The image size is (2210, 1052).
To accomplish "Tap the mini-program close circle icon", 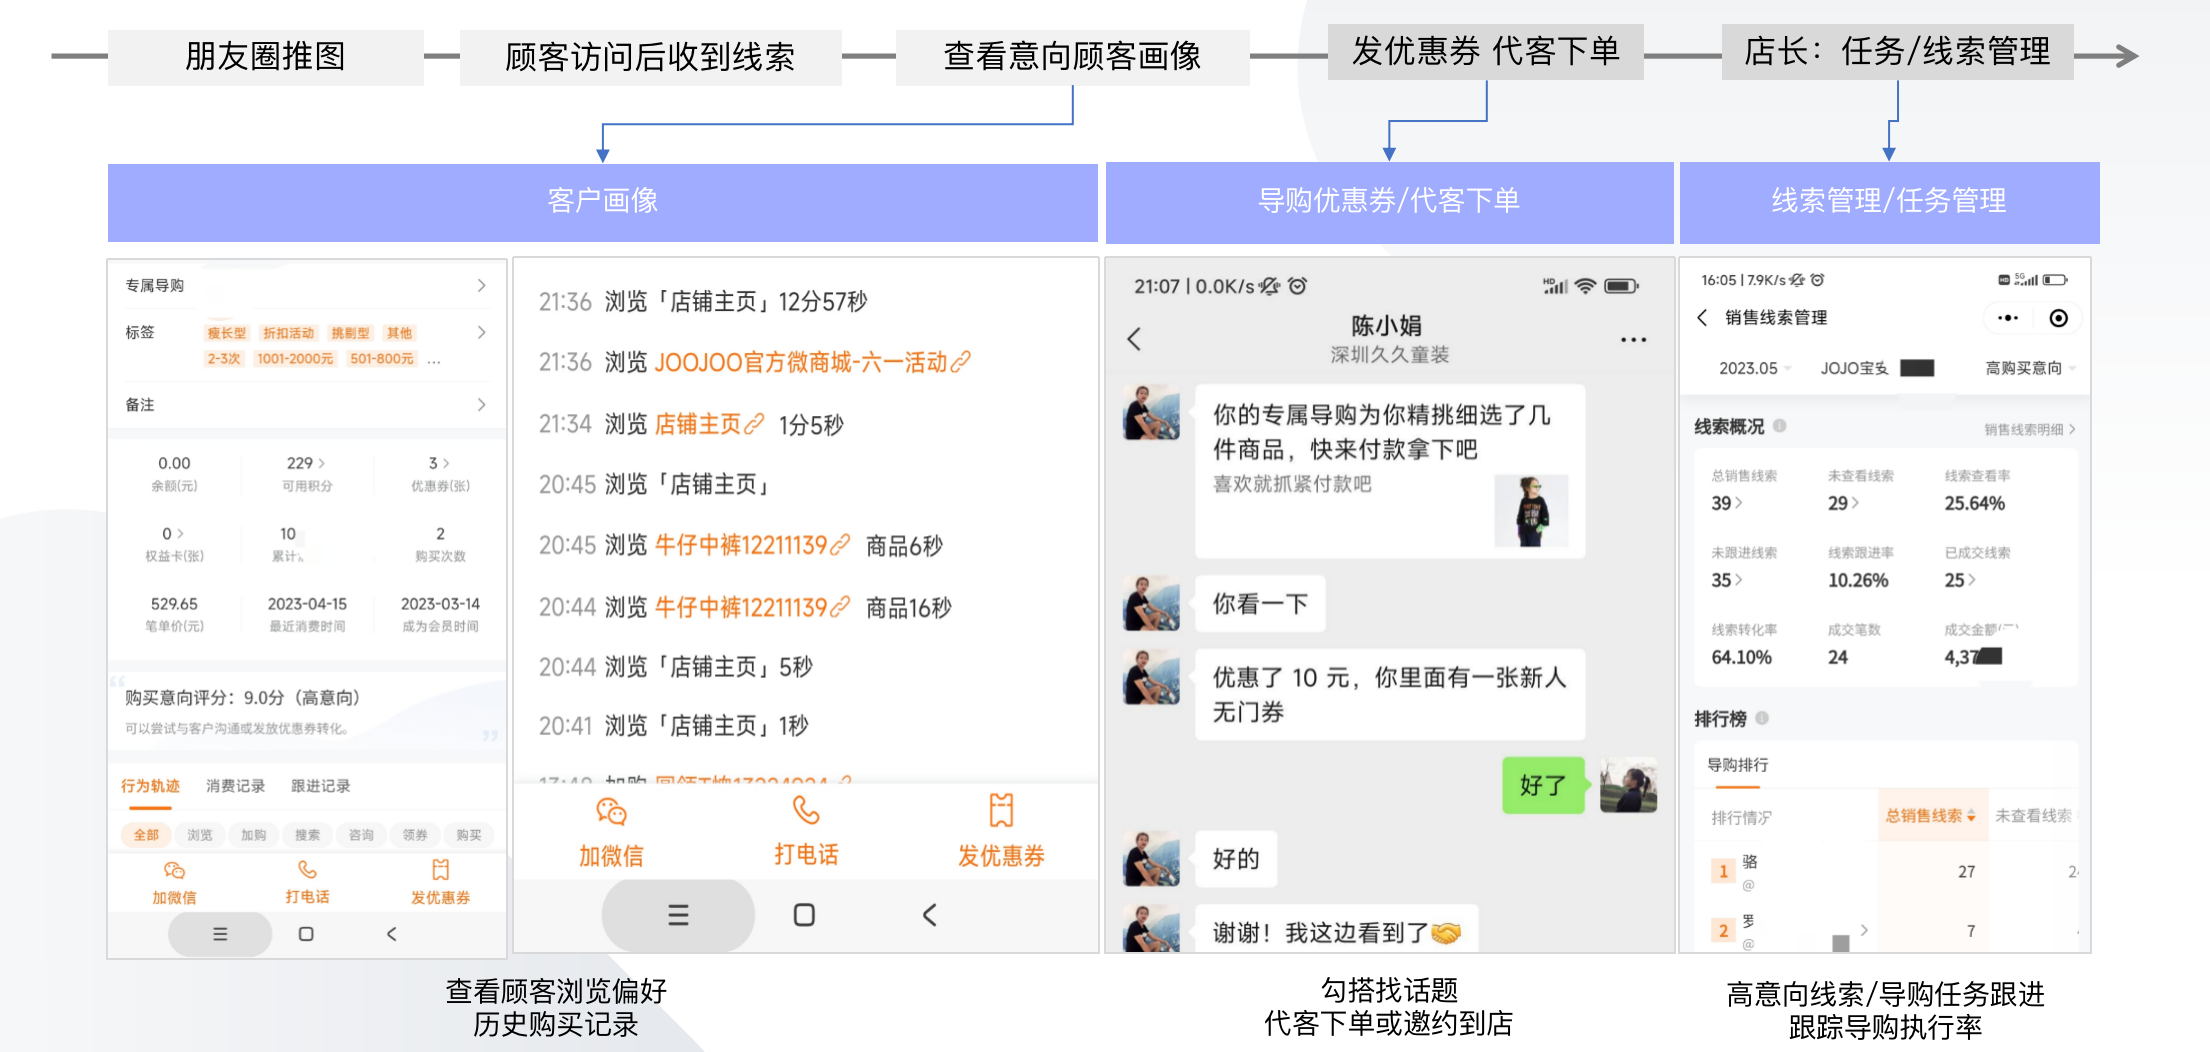I will click(2058, 318).
